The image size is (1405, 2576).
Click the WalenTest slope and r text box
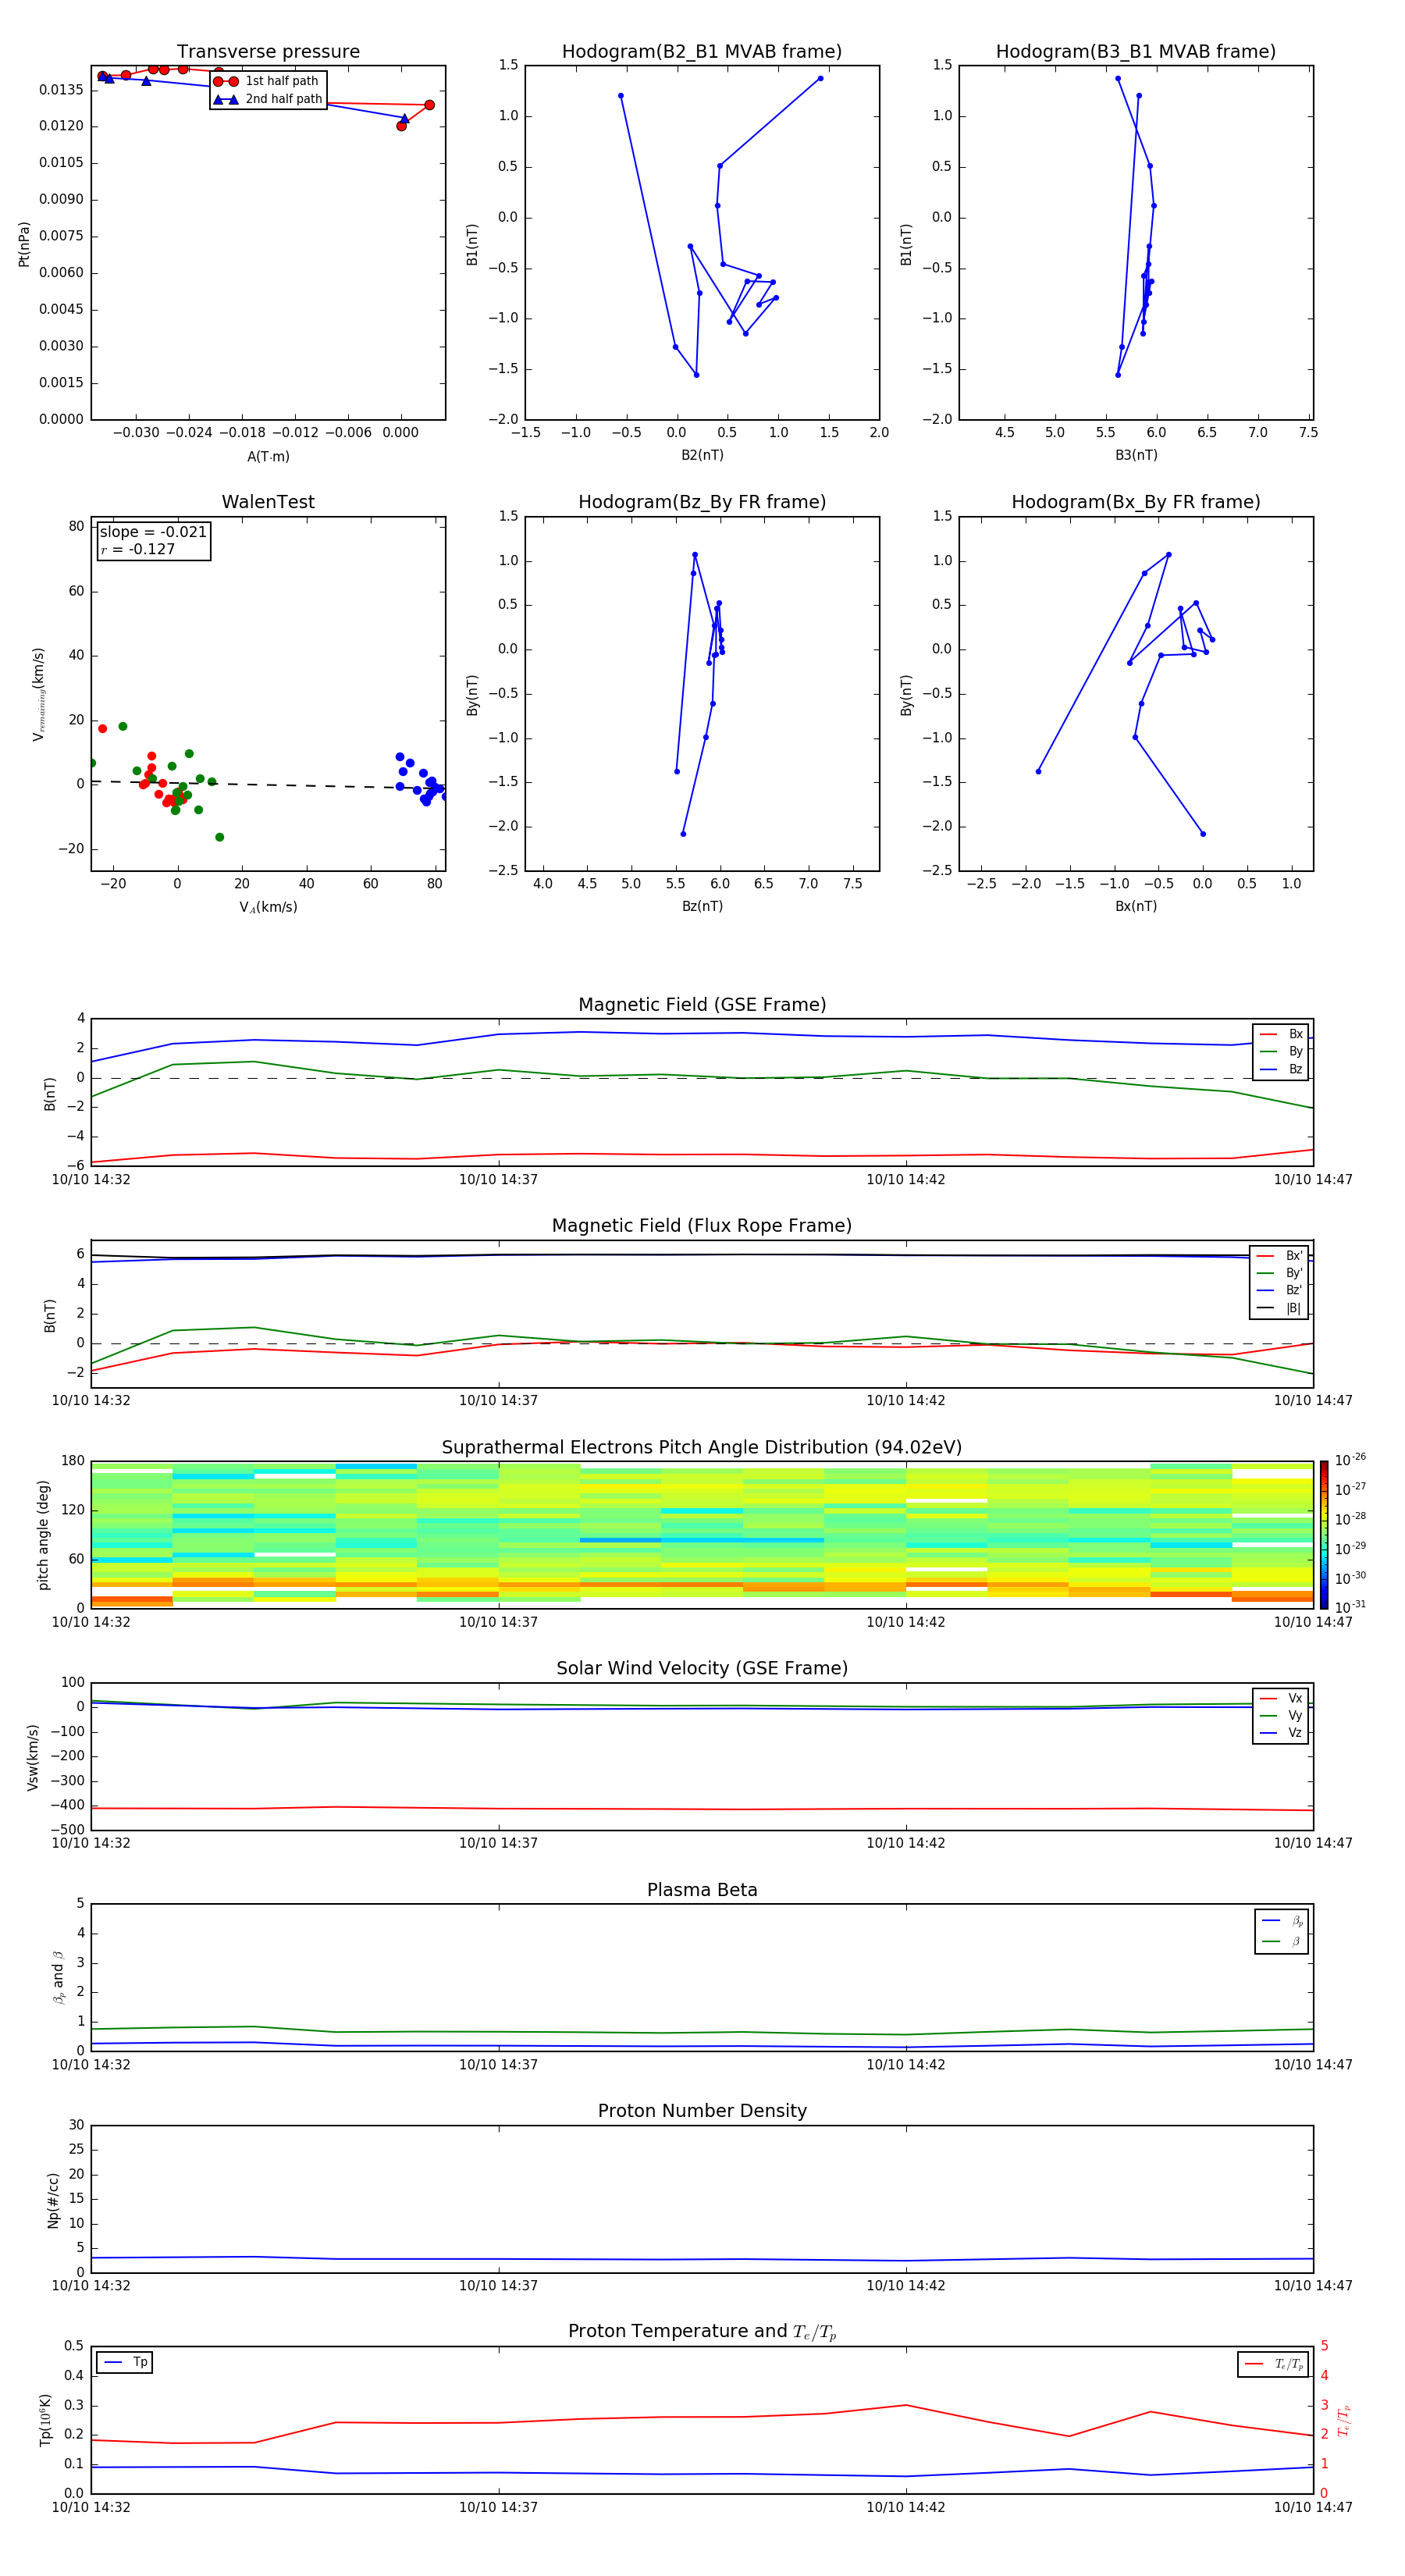154,541
